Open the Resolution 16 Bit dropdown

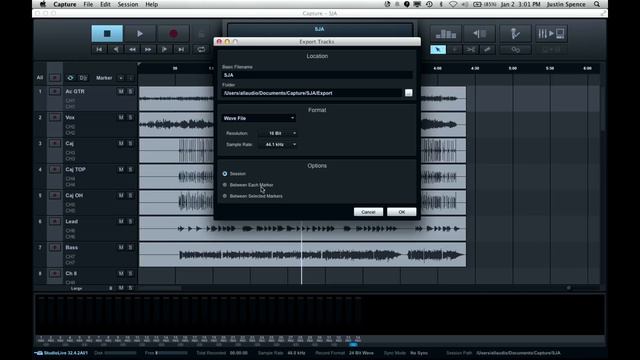(x=278, y=133)
